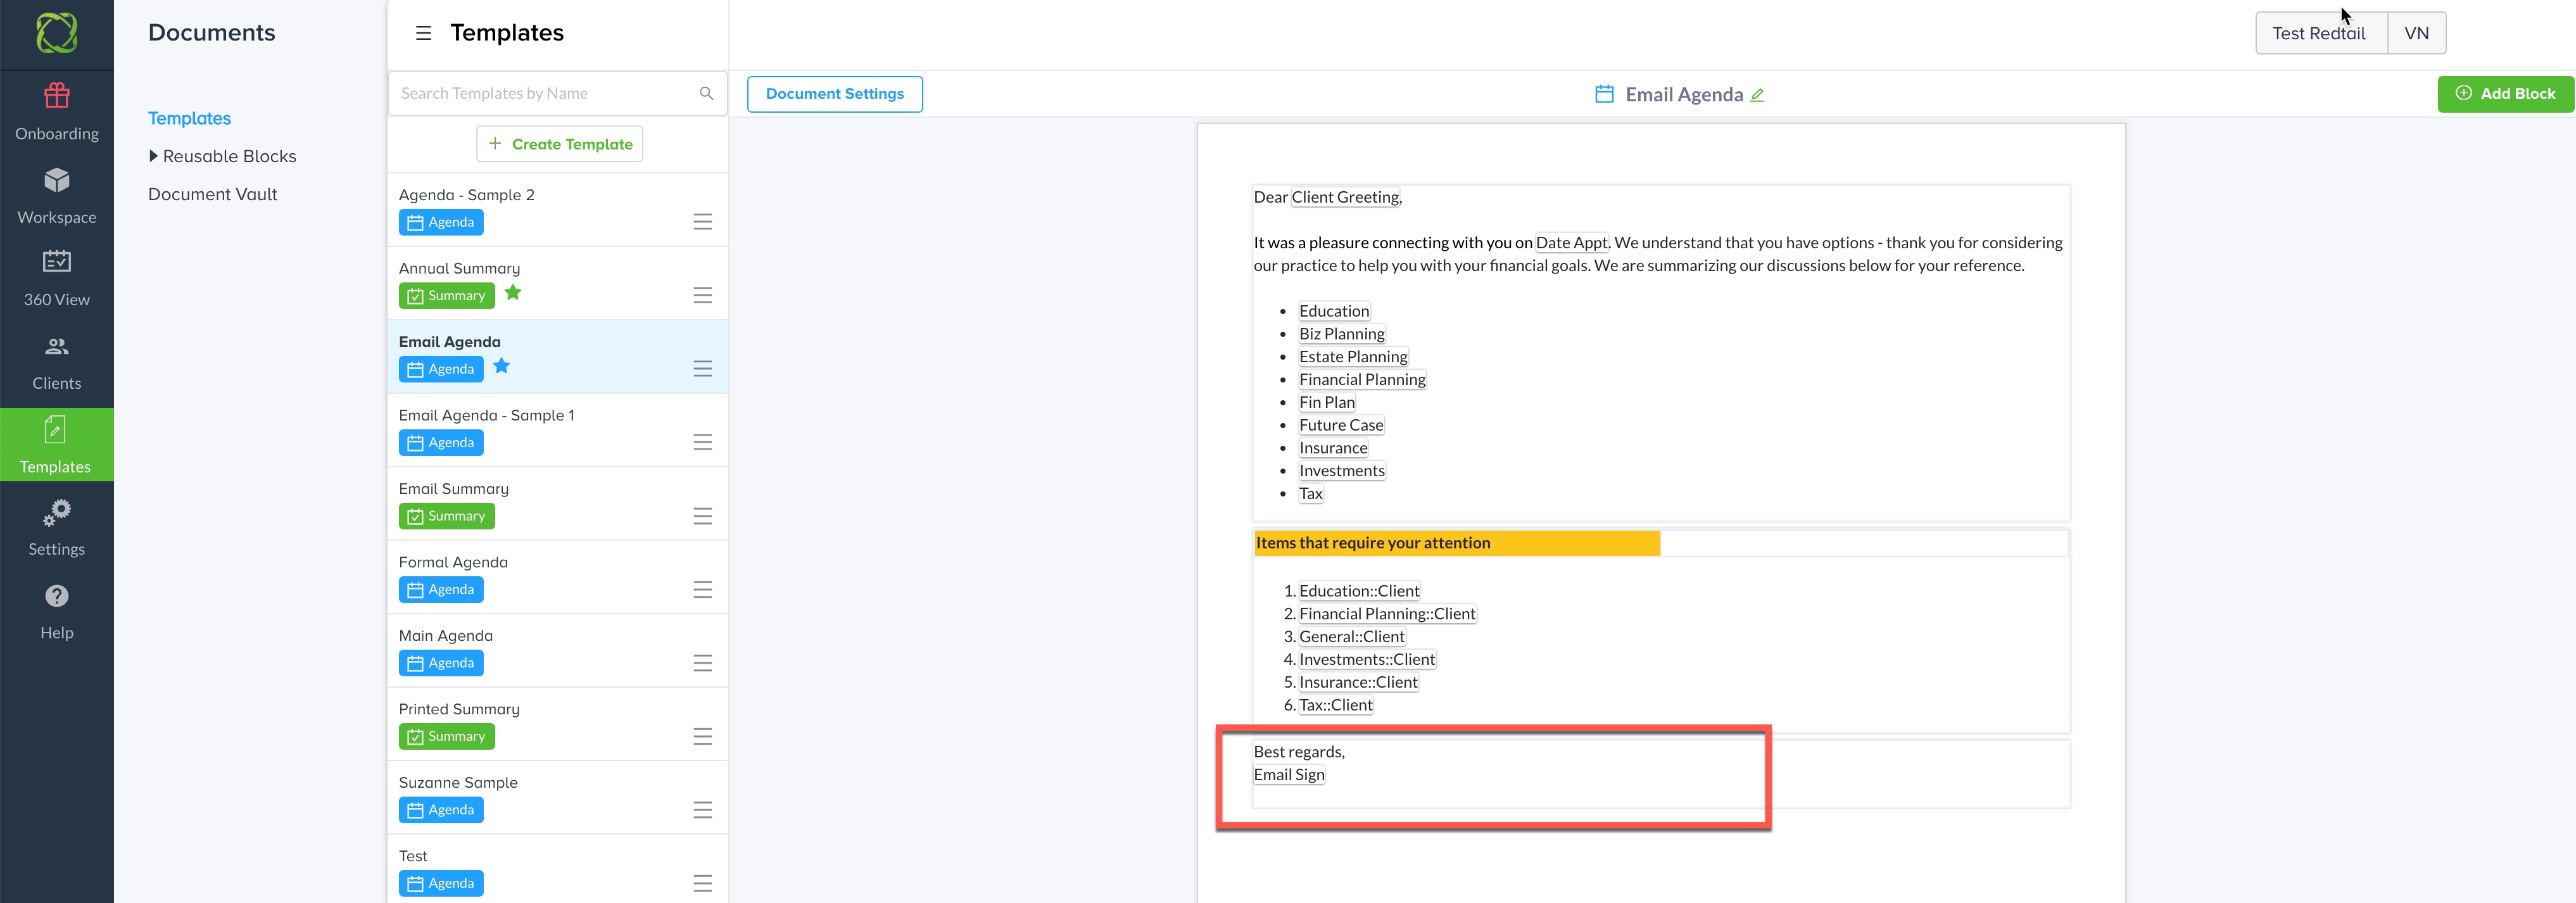
Task: Open the options menu for Formal Agenda
Action: [x=703, y=589]
